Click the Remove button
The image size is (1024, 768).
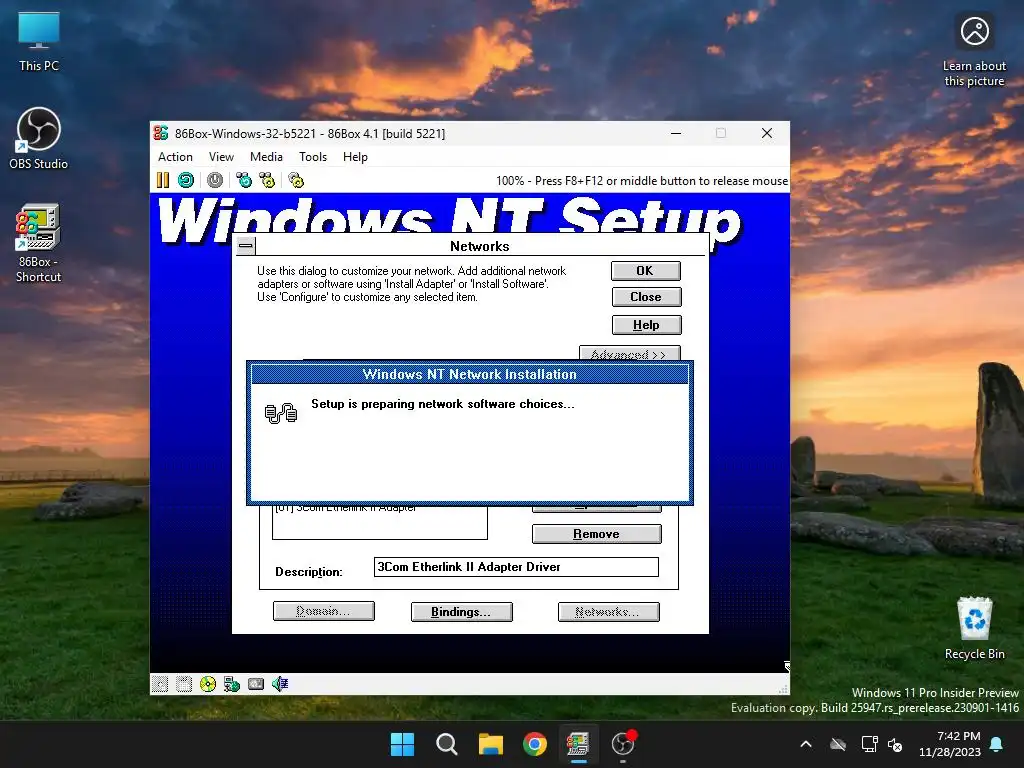click(x=596, y=534)
